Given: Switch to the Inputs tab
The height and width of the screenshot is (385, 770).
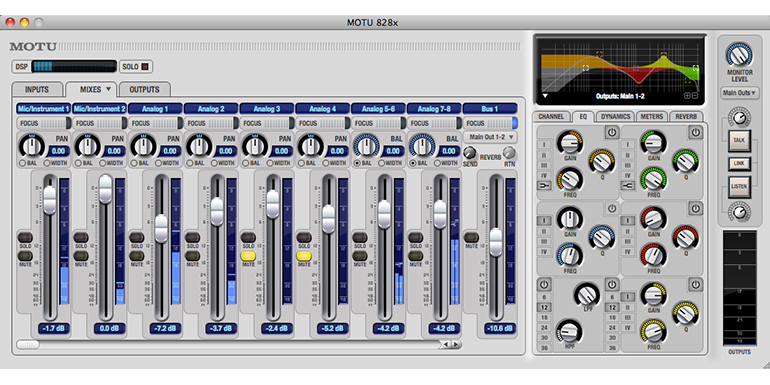Looking at the screenshot, I should click(x=37, y=89).
